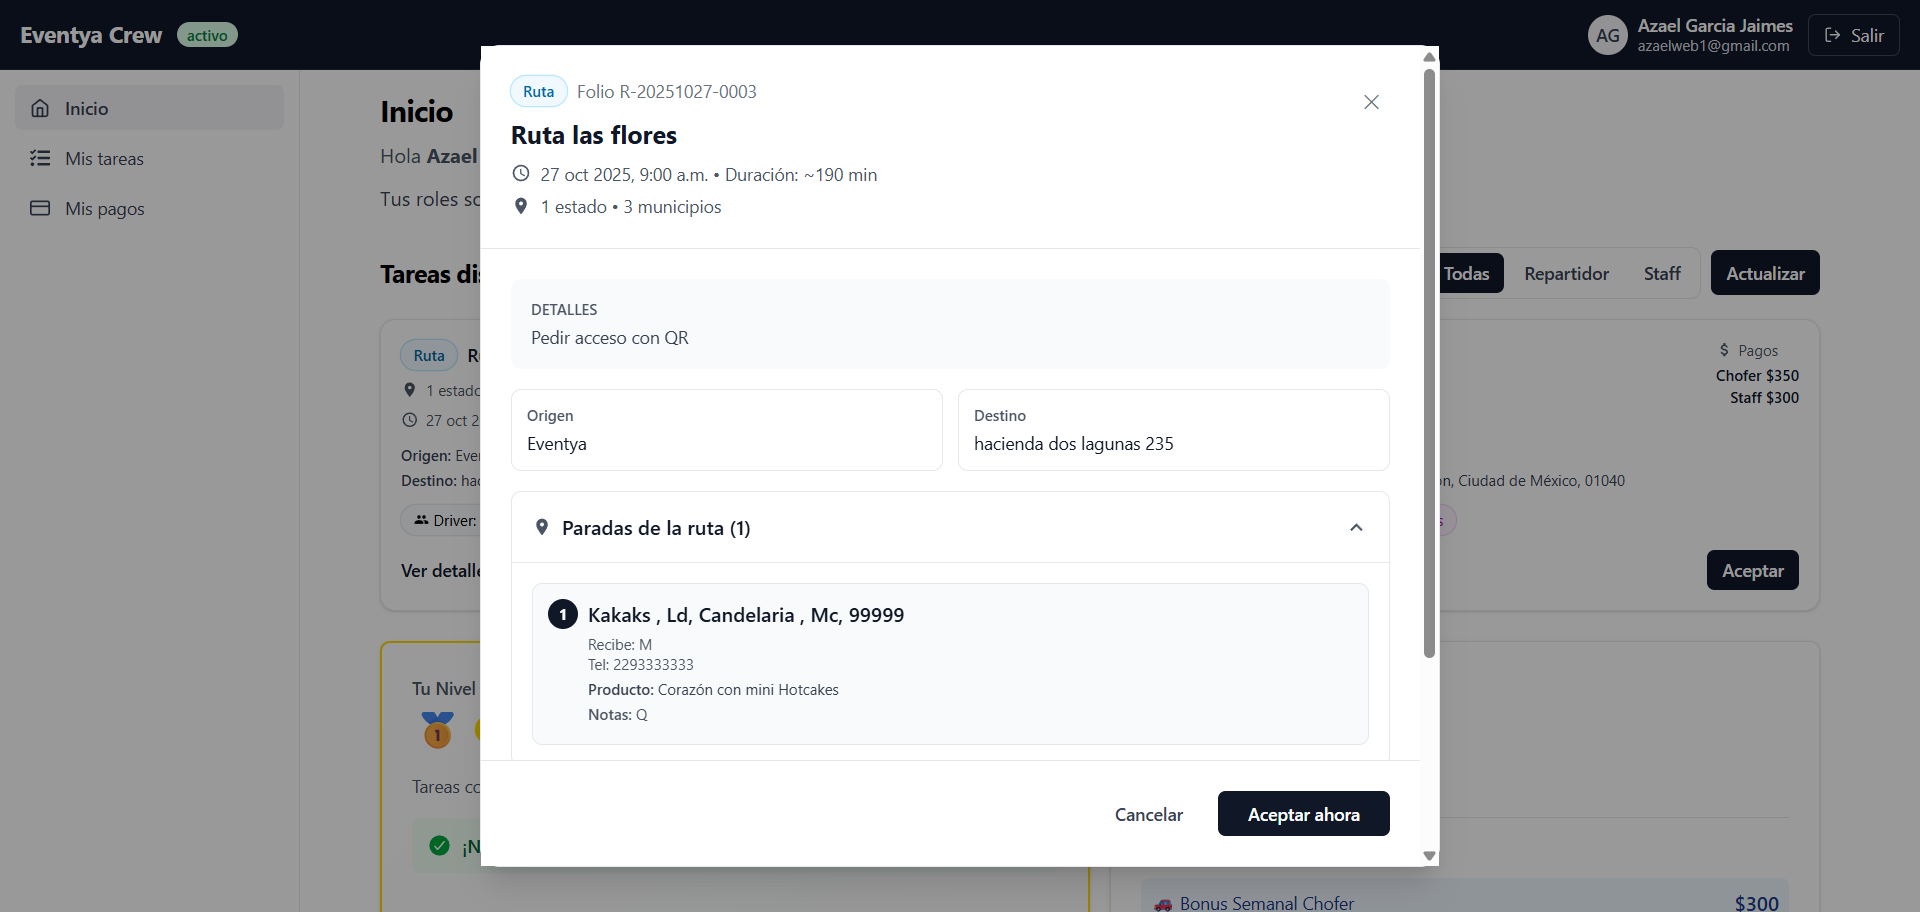Click the location pin next to 1 estado
The image size is (1920, 912).
click(x=521, y=206)
